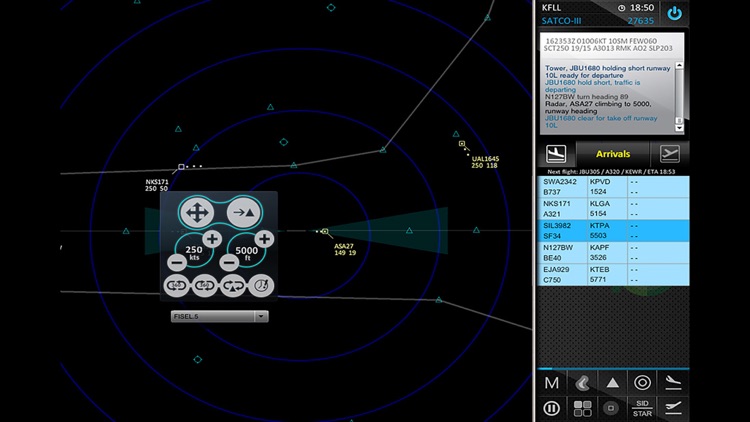This screenshot has width=750, height=422.
Task: Click the SATCO-III rank label
Action: click(561, 21)
